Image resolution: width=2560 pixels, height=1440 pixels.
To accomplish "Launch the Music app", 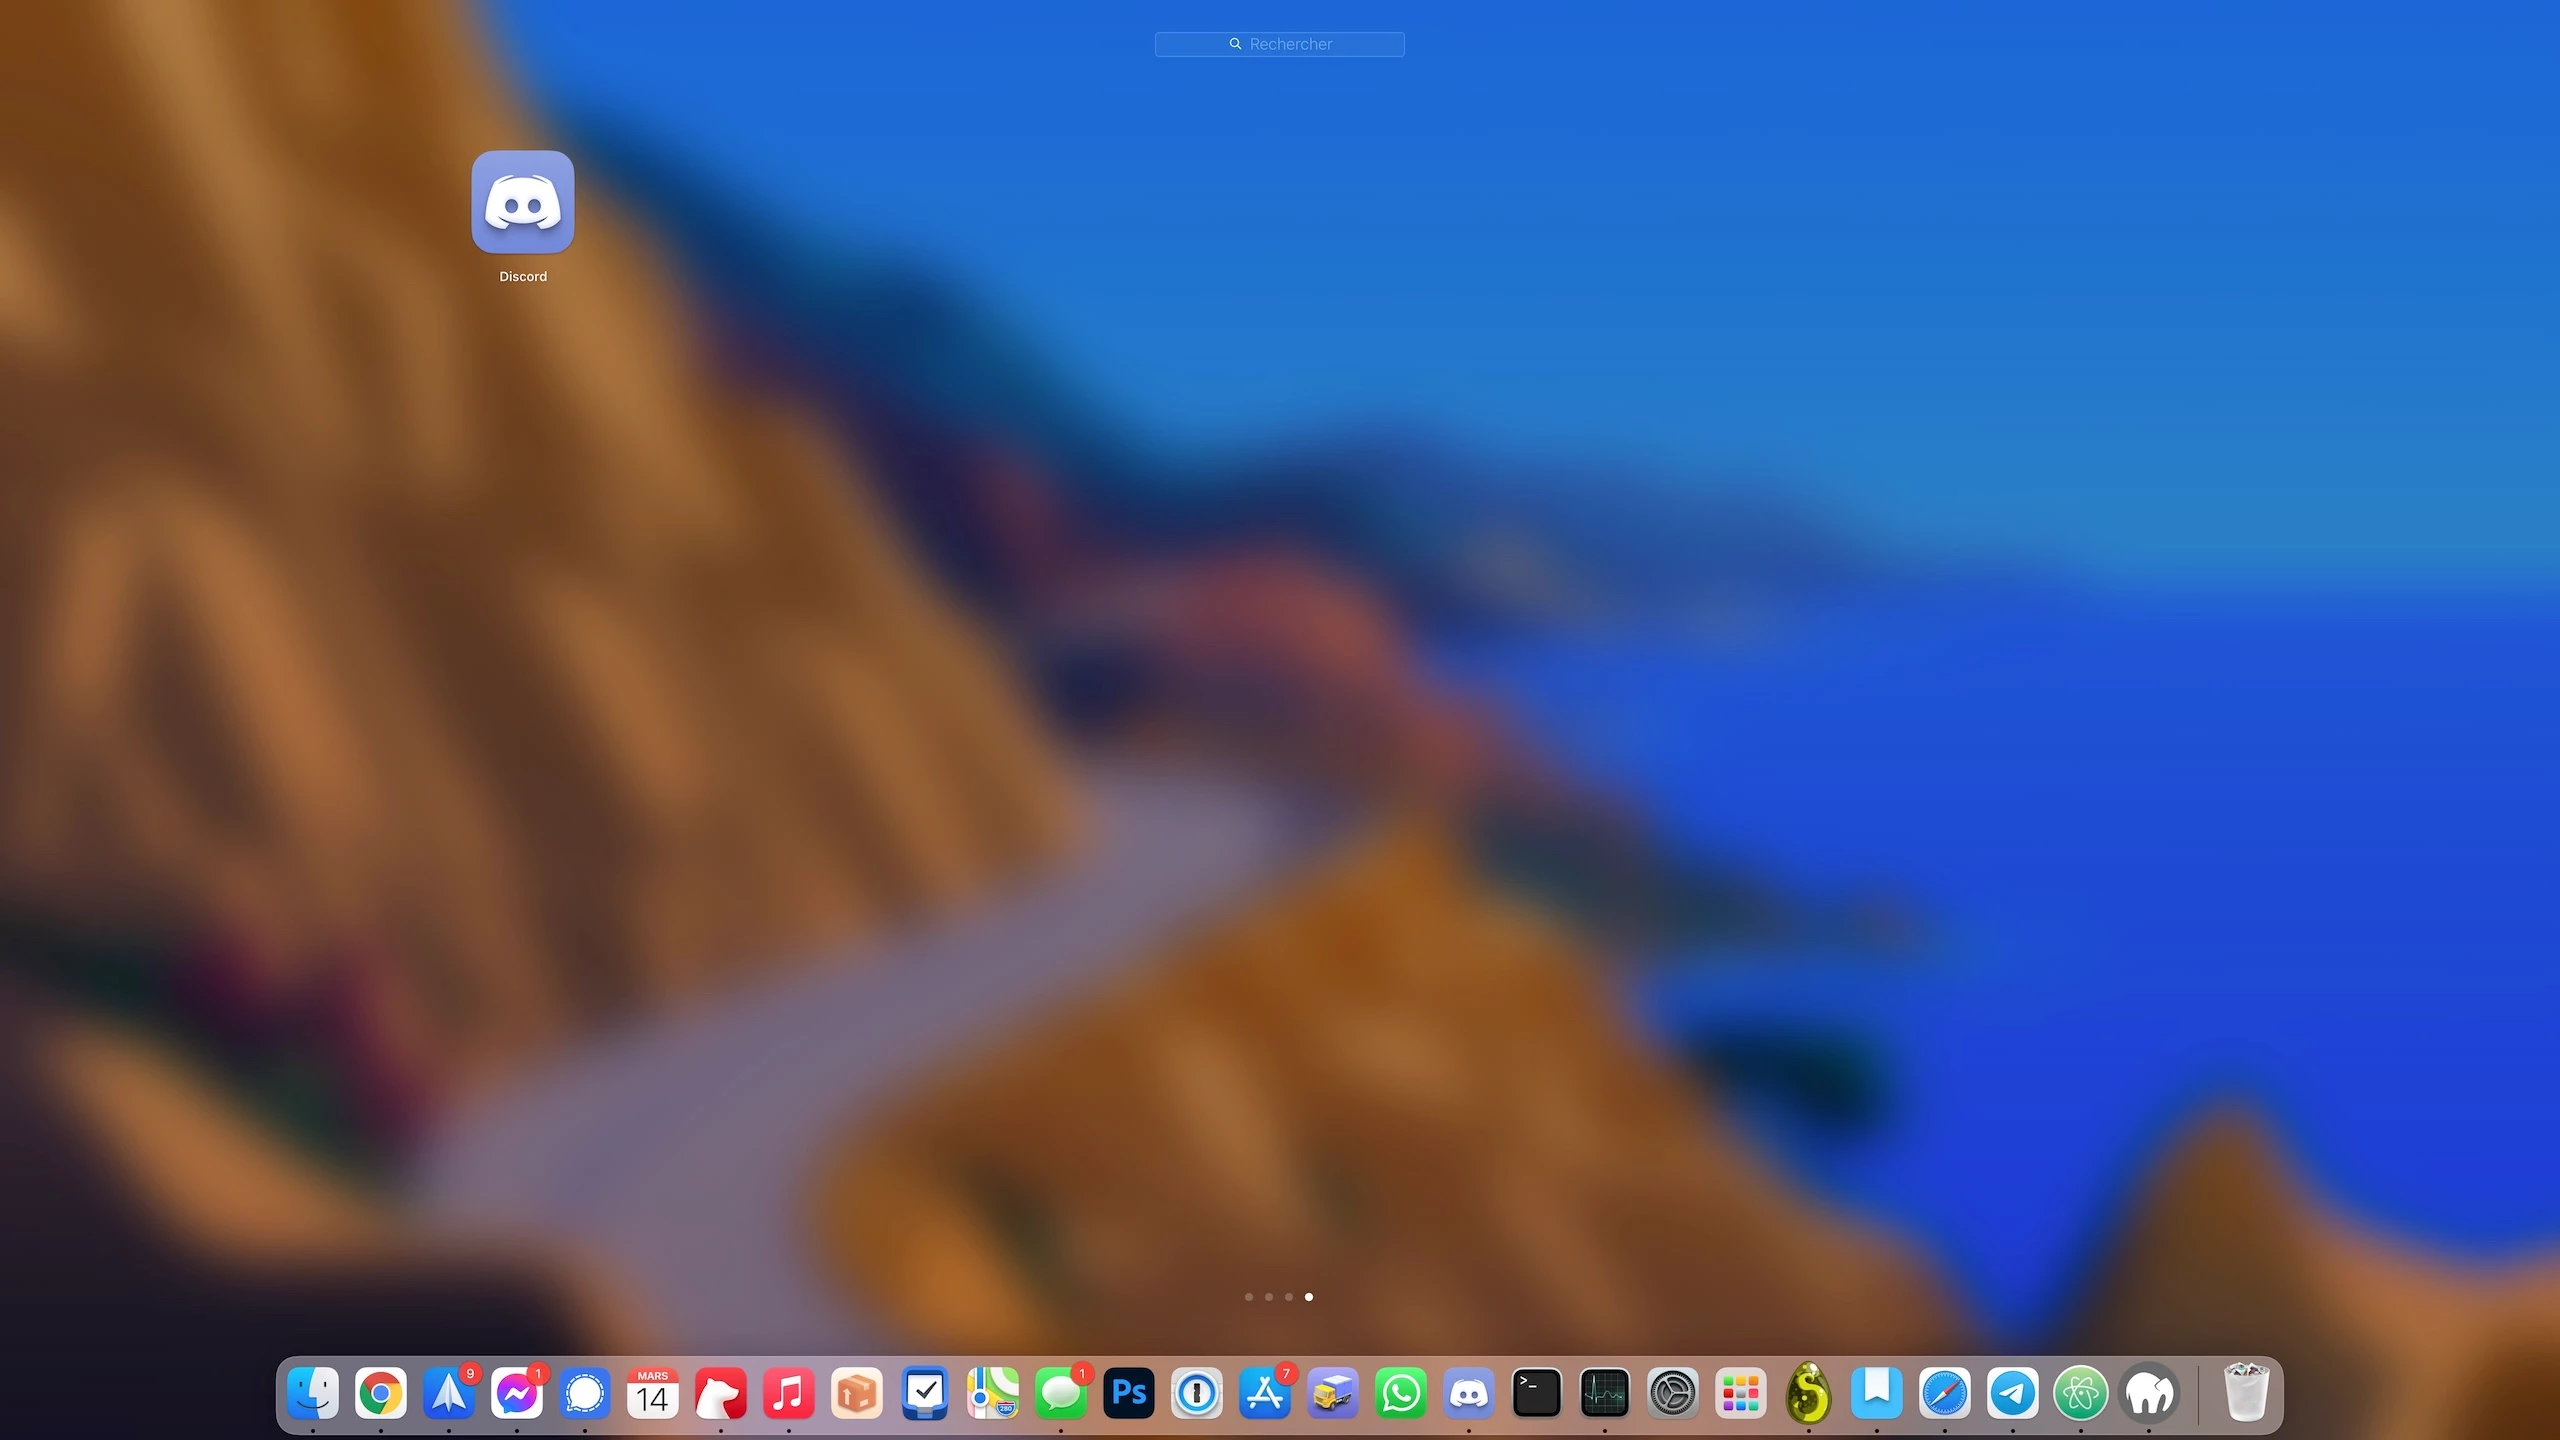I will tap(789, 1393).
